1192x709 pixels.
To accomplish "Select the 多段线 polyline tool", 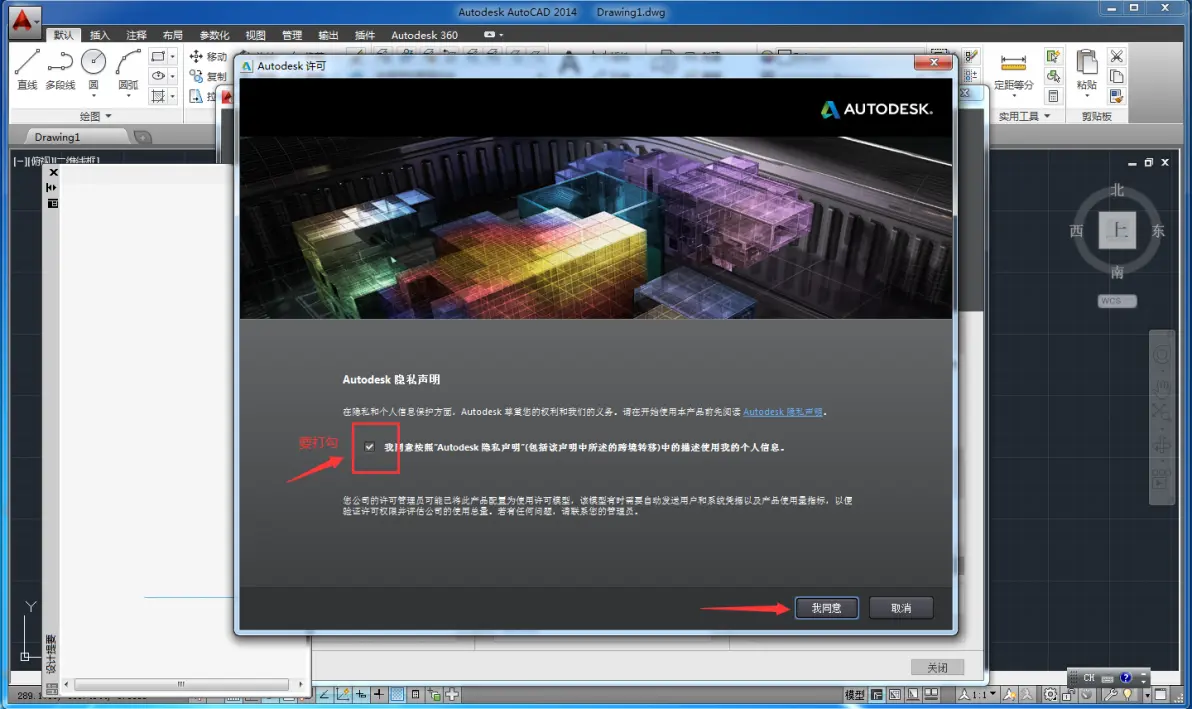I will tap(60, 70).
